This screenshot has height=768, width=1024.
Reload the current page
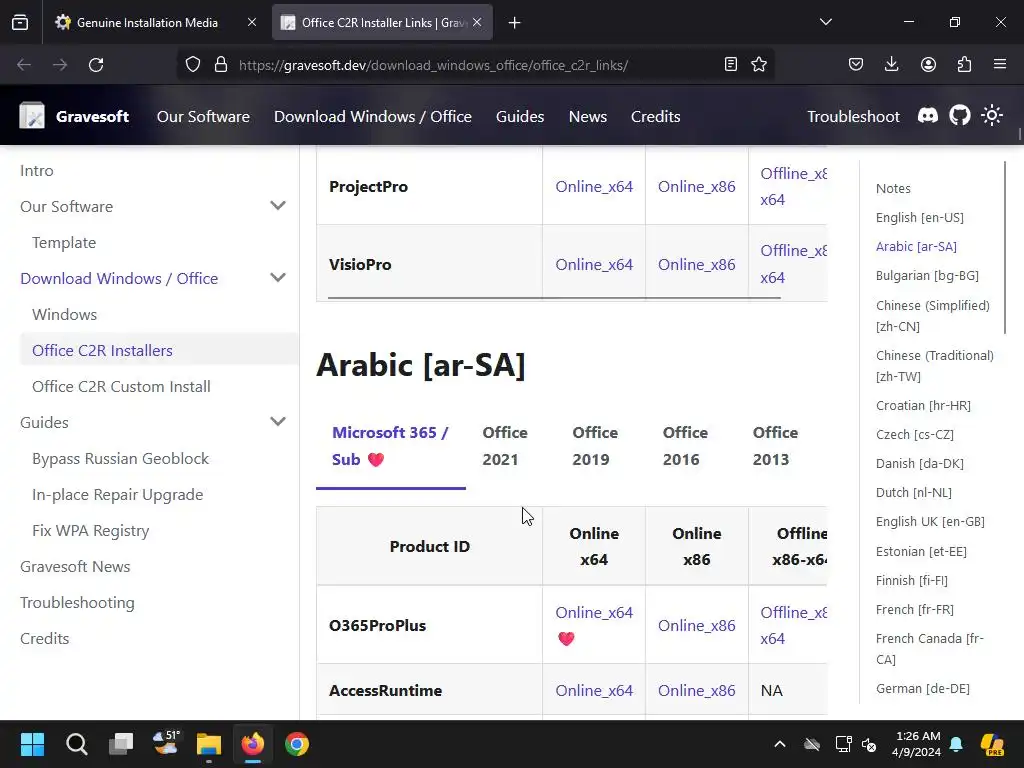click(x=96, y=65)
